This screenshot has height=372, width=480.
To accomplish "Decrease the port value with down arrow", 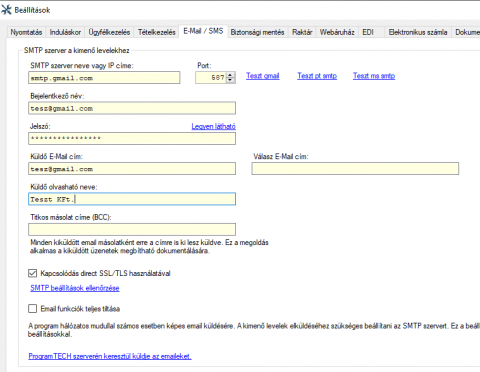I will coord(231,80).
